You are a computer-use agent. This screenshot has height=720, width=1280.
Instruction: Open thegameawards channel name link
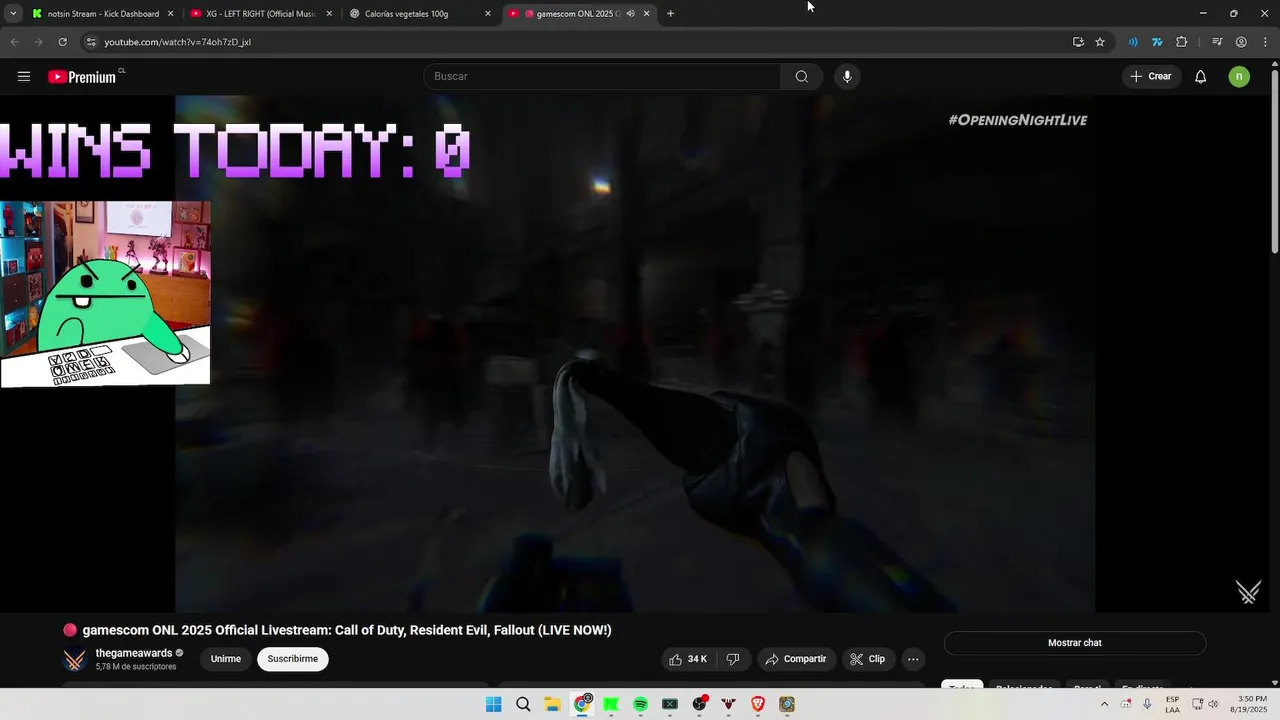(x=134, y=653)
